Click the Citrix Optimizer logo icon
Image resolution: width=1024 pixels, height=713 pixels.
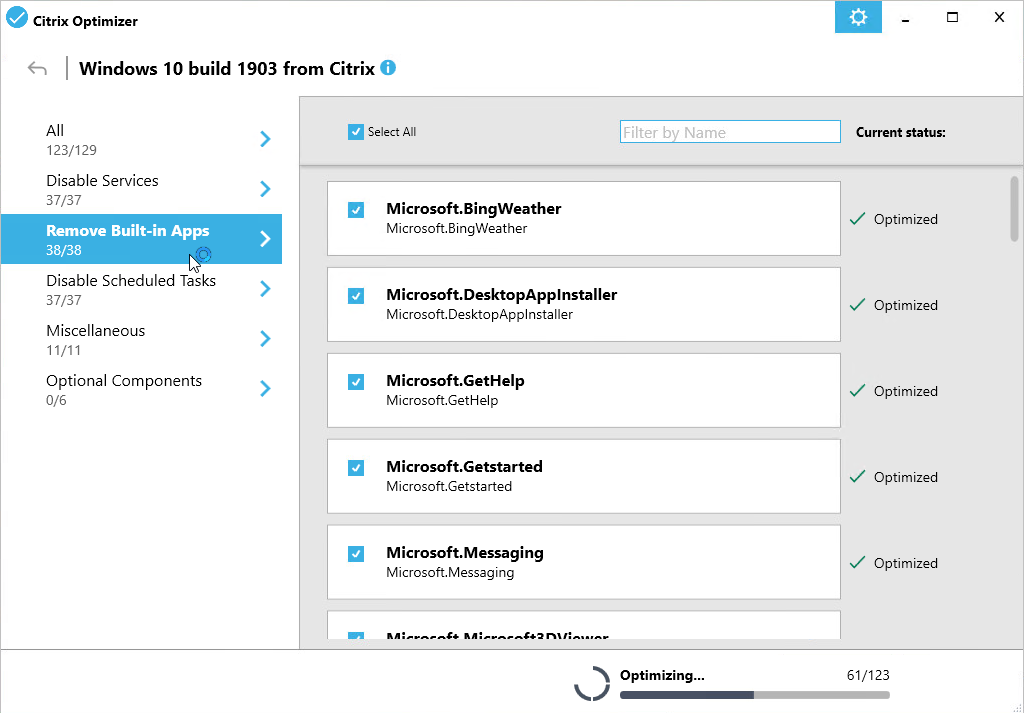click(x=16, y=18)
